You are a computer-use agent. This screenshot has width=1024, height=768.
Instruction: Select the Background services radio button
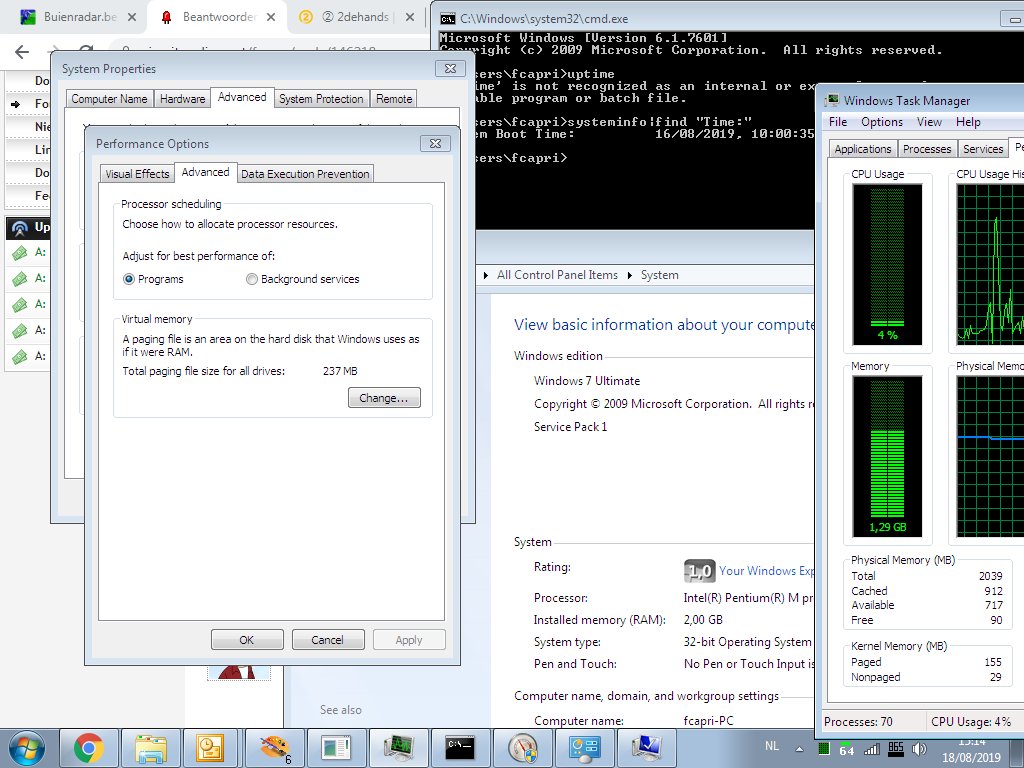point(251,279)
